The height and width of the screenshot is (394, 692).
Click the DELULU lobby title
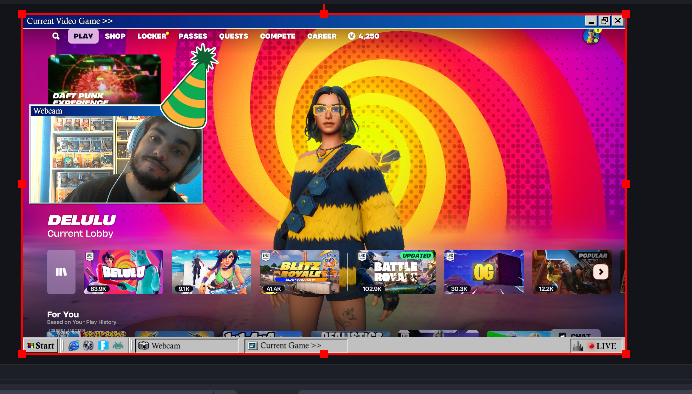click(82, 220)
